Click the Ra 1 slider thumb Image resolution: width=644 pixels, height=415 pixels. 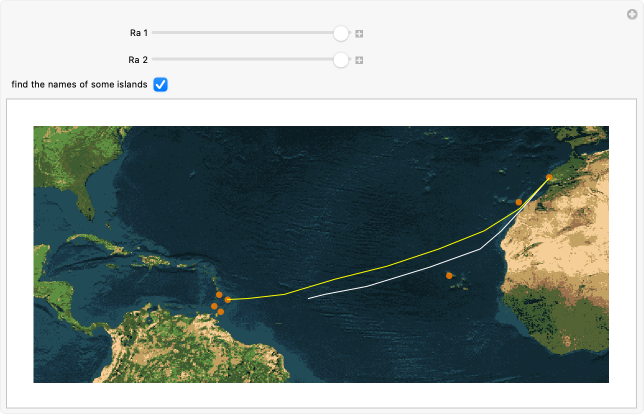pos(341,33)
